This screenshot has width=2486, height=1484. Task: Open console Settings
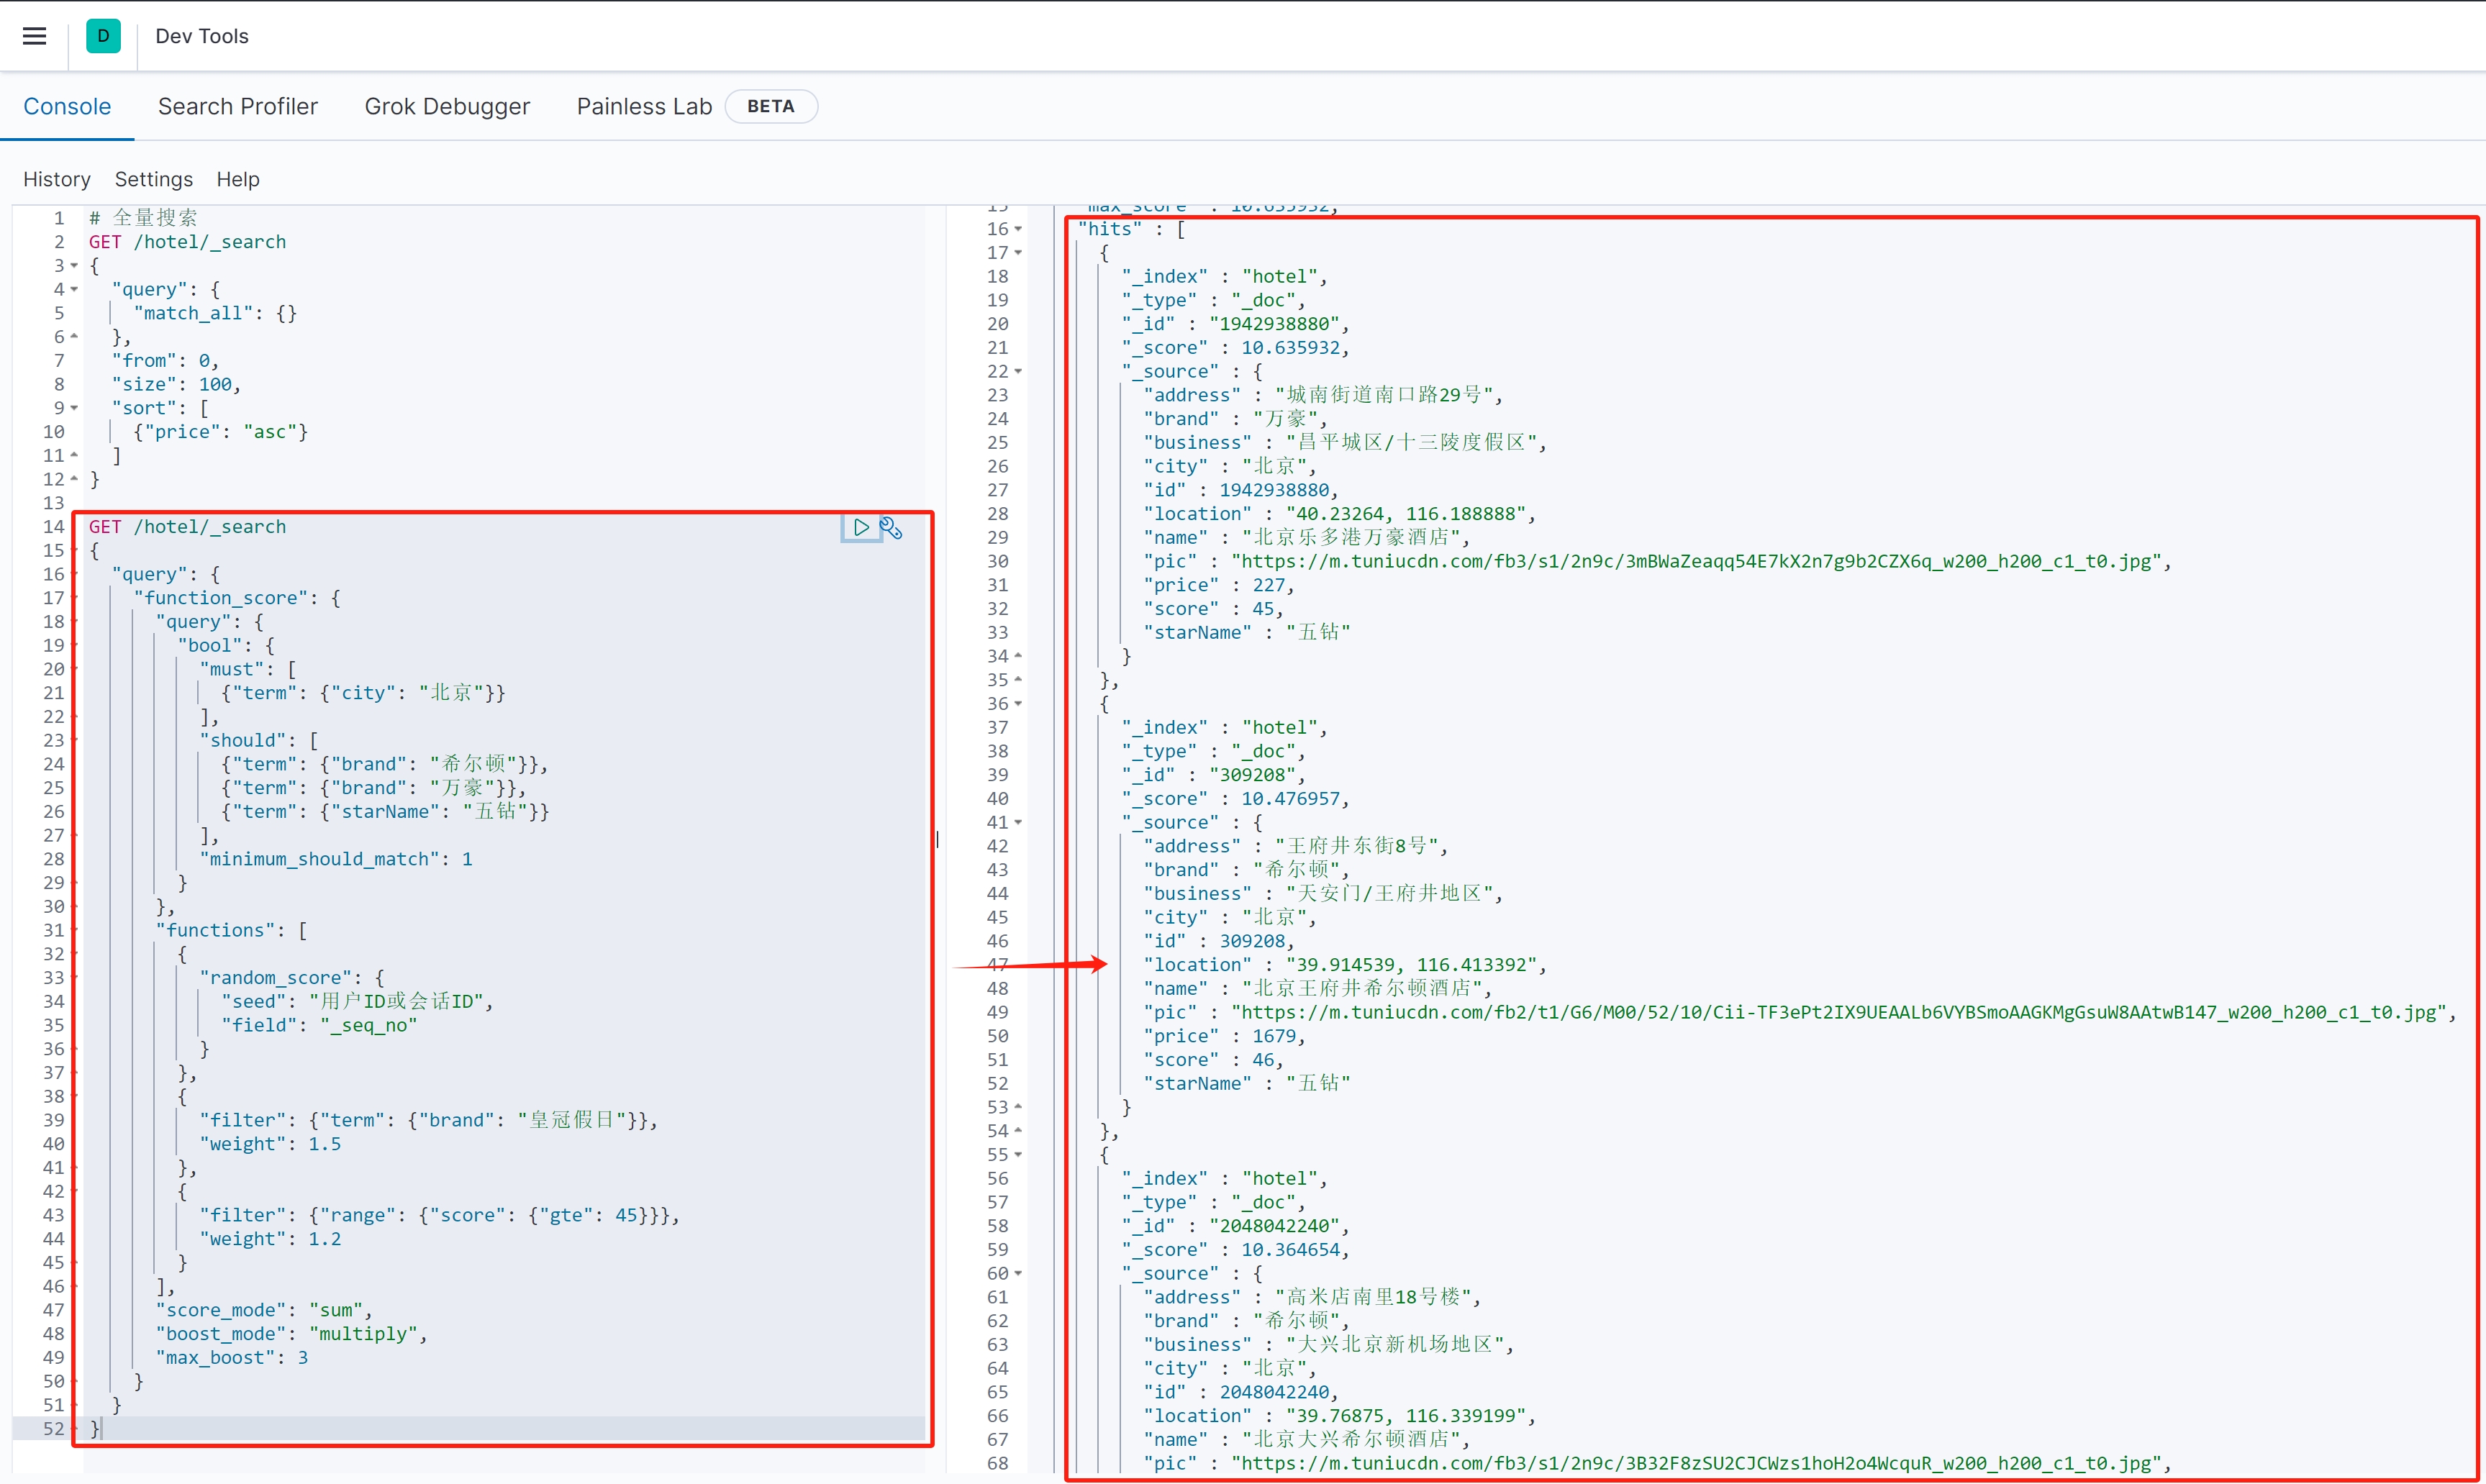pos(154,179)
